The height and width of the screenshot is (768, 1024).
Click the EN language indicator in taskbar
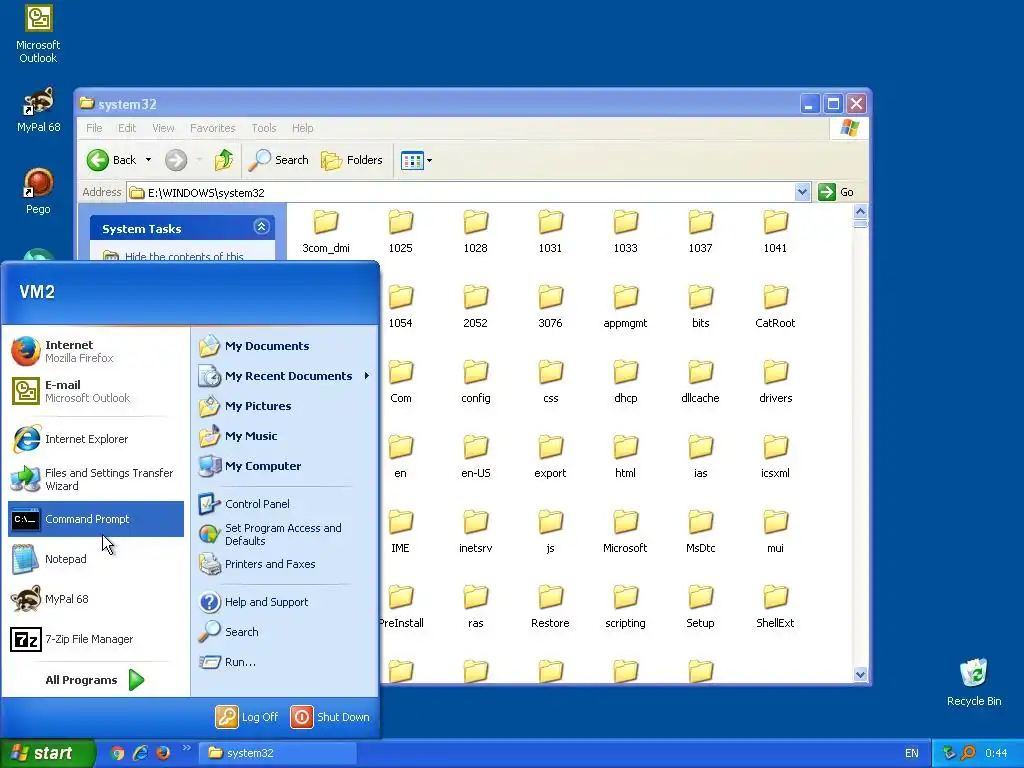[912, 753]
